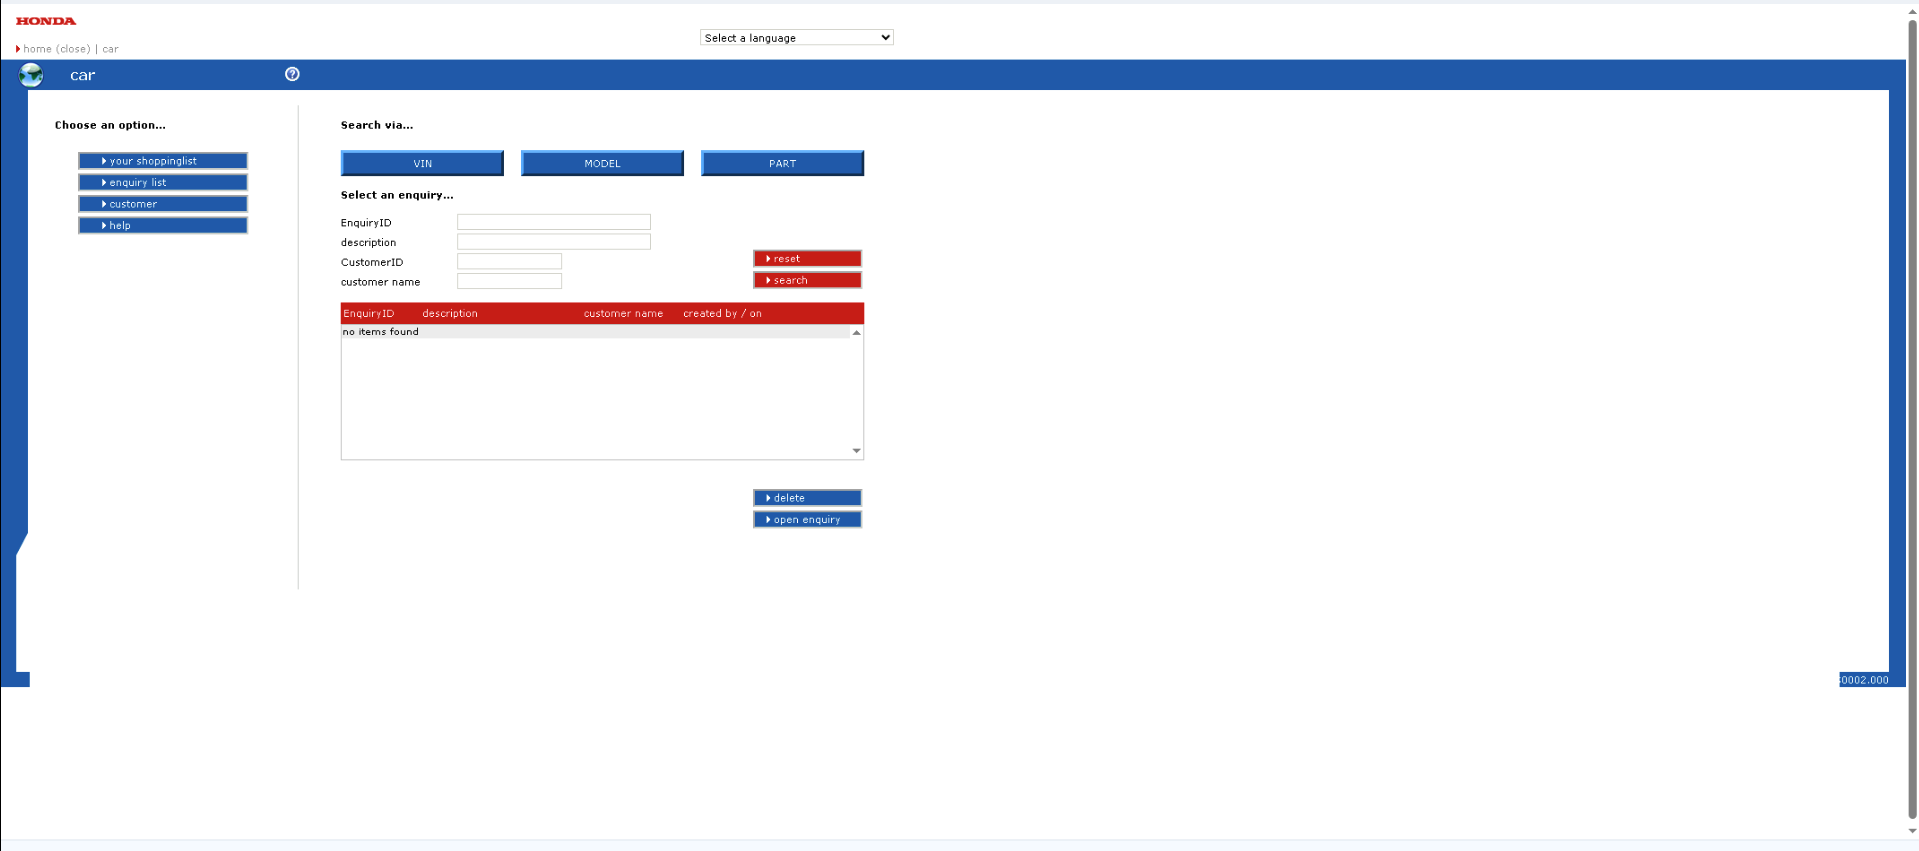Select the customer option
1919x851 pixels.
pos(163,204)
